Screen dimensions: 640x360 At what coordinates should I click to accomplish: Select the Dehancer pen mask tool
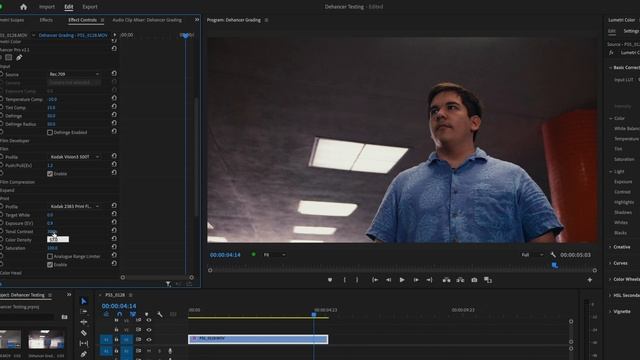pyautogui.click(x=19, y=58)
